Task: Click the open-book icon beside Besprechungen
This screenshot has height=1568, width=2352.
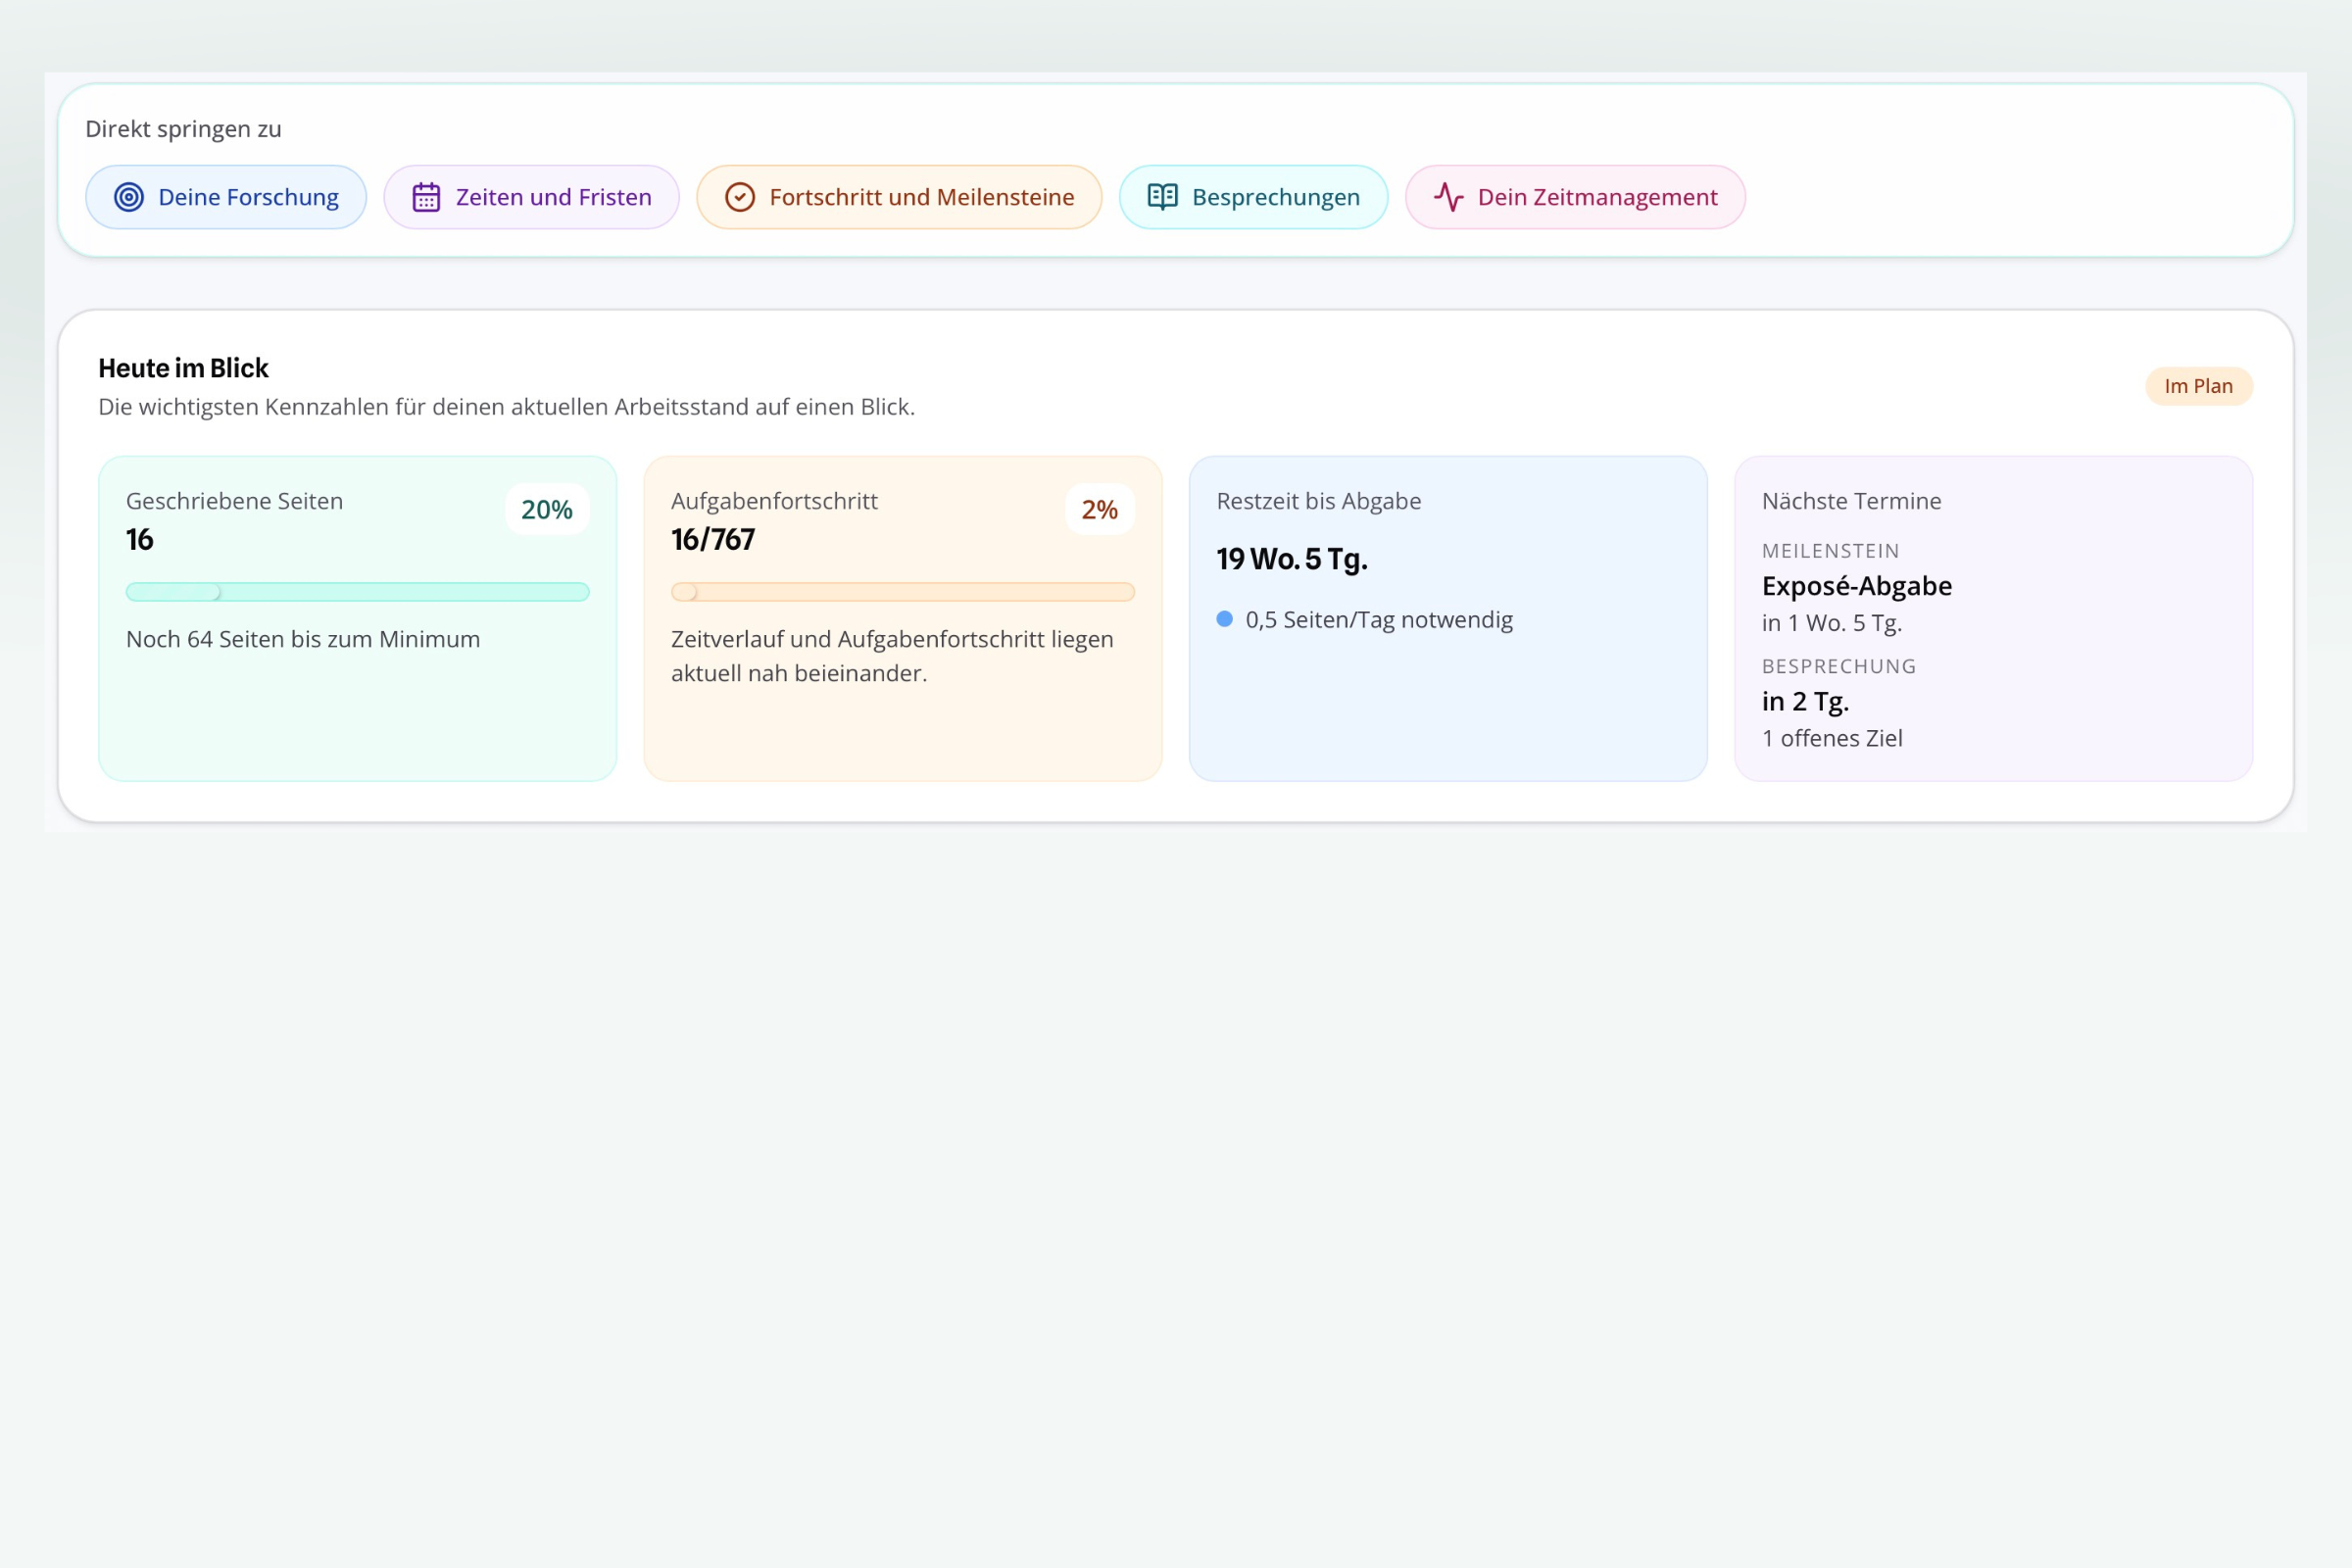Action: pyautogui.click(x=1162, y=197)
